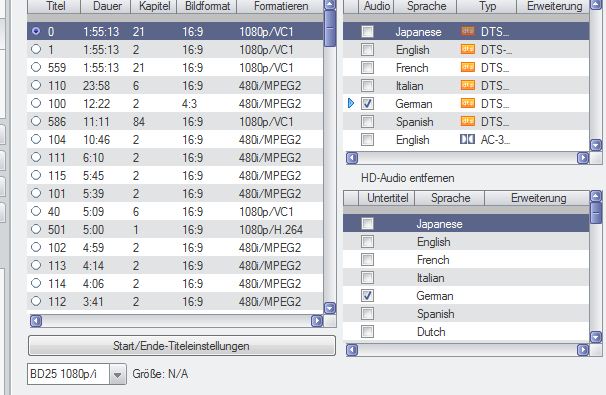Check the Italian subtitle checkbox

[367, 277]
